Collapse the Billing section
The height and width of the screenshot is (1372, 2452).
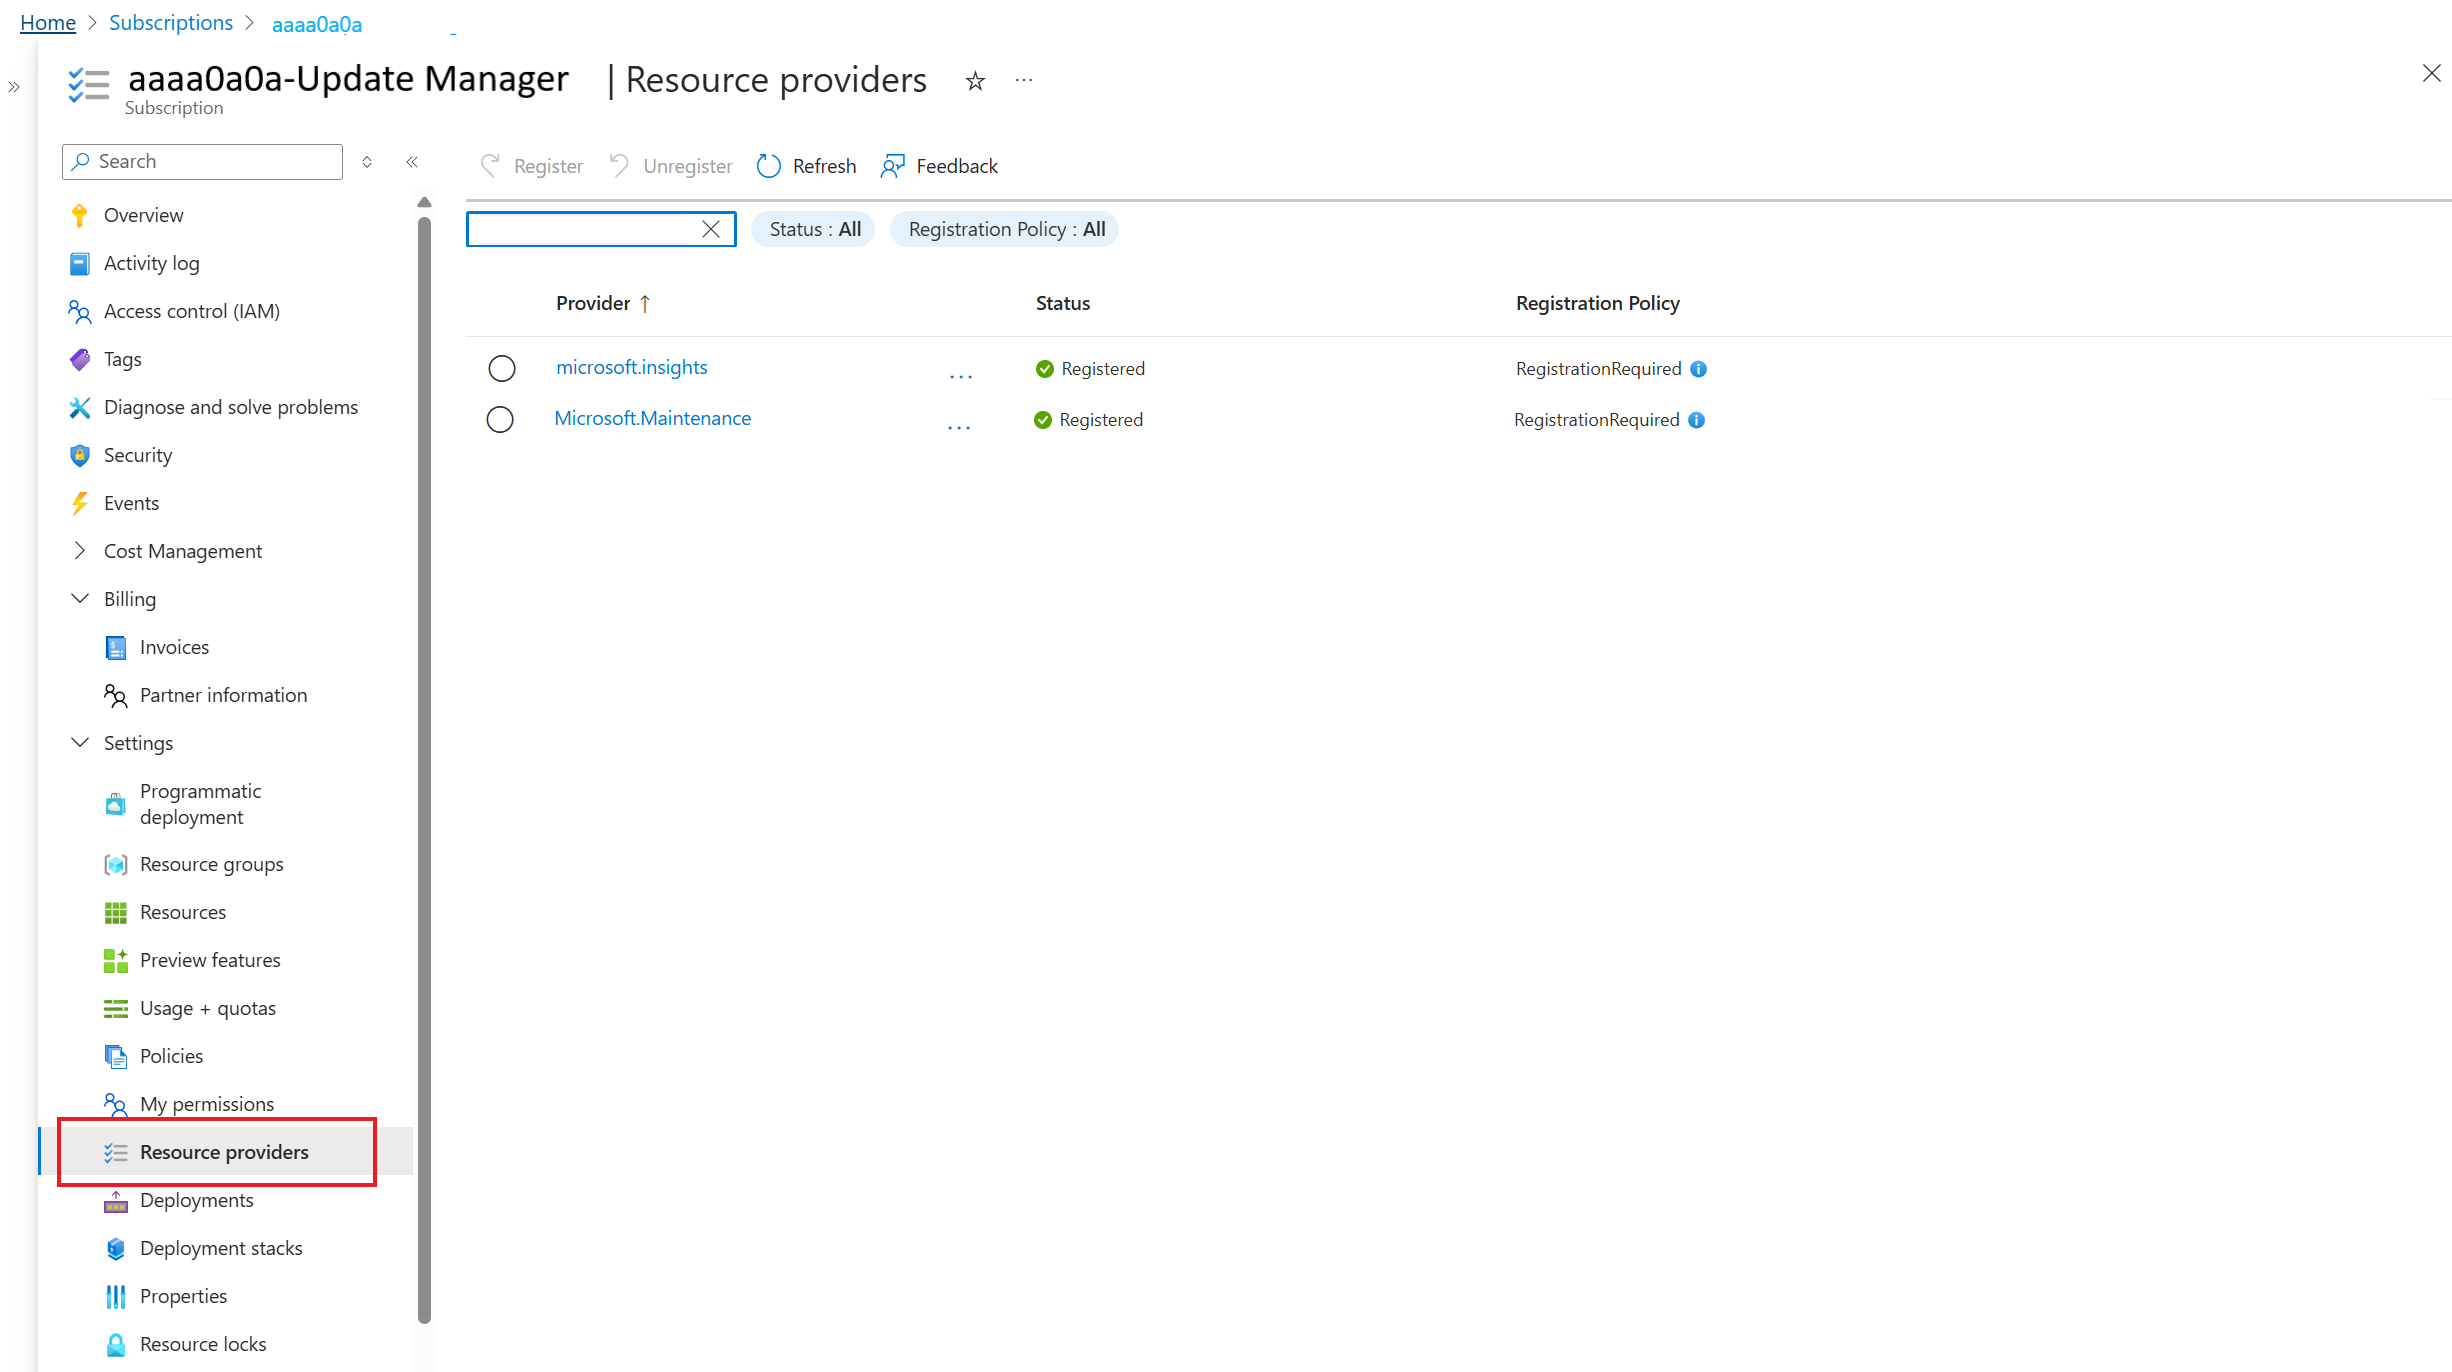pos(80,599)
